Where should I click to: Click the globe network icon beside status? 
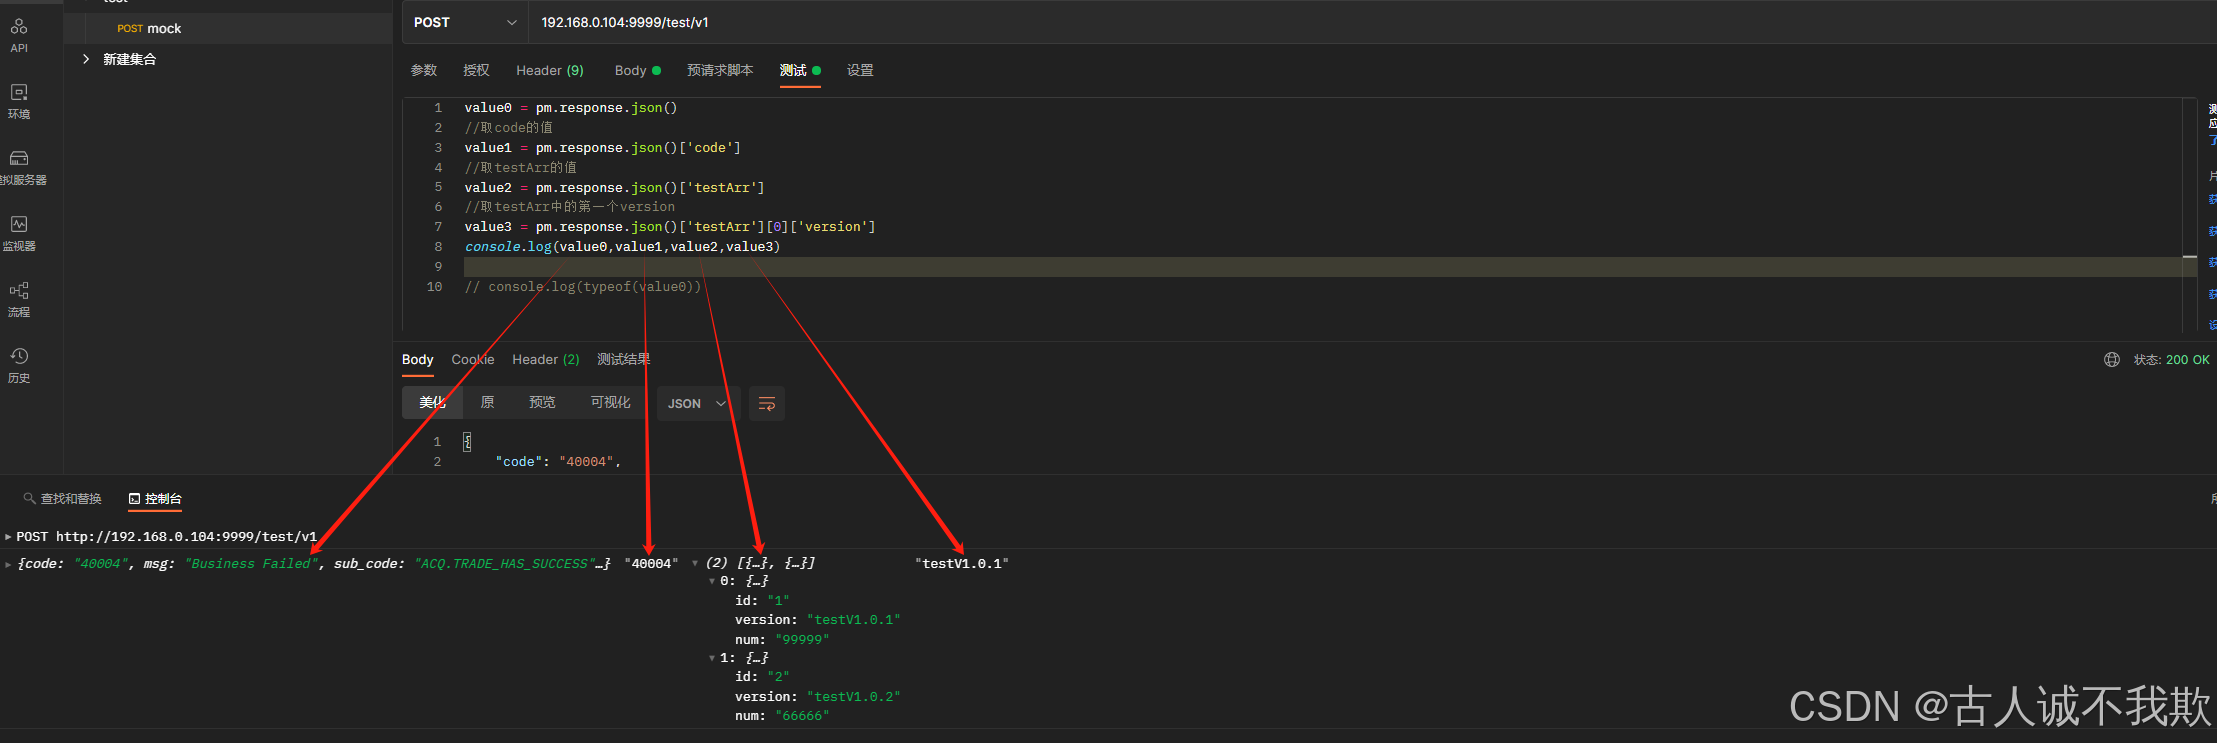(2111, 360)
